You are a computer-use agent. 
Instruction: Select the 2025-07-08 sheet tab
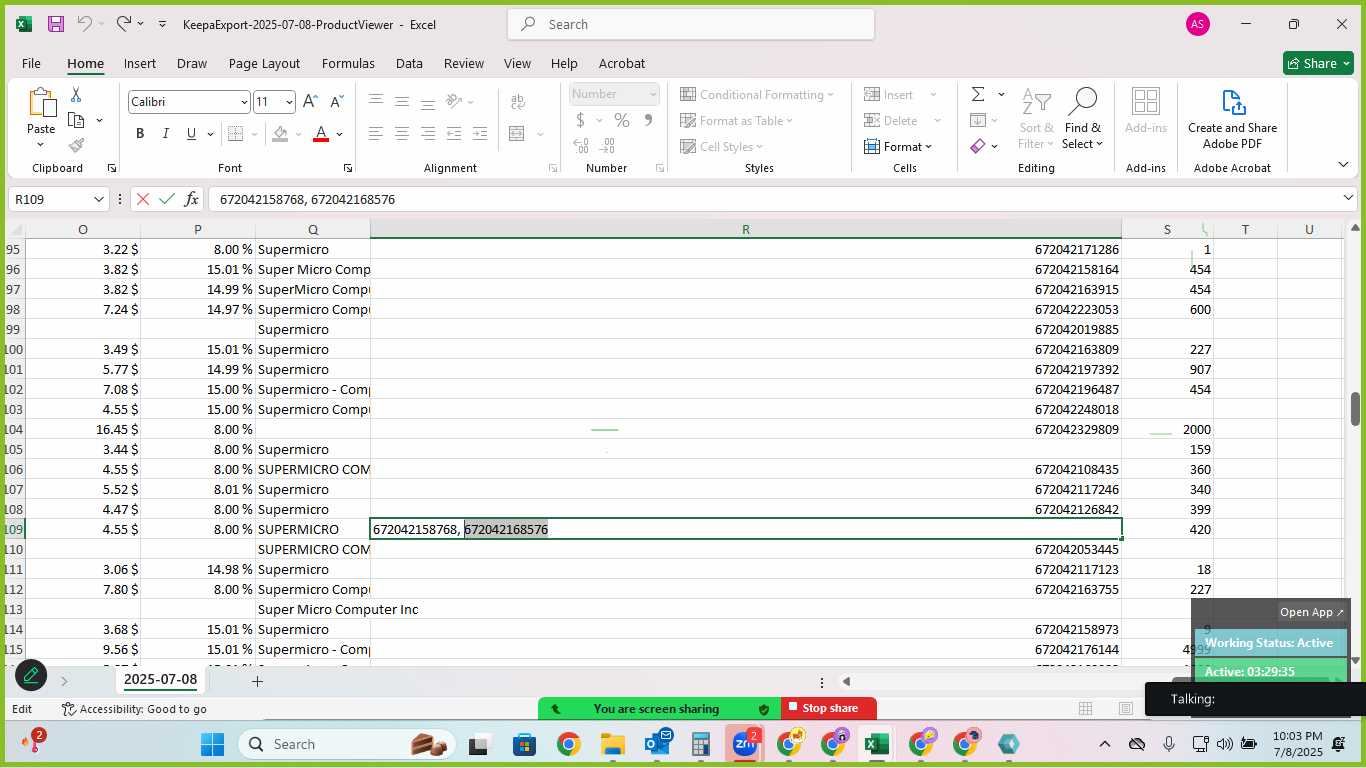click(160, 680)
